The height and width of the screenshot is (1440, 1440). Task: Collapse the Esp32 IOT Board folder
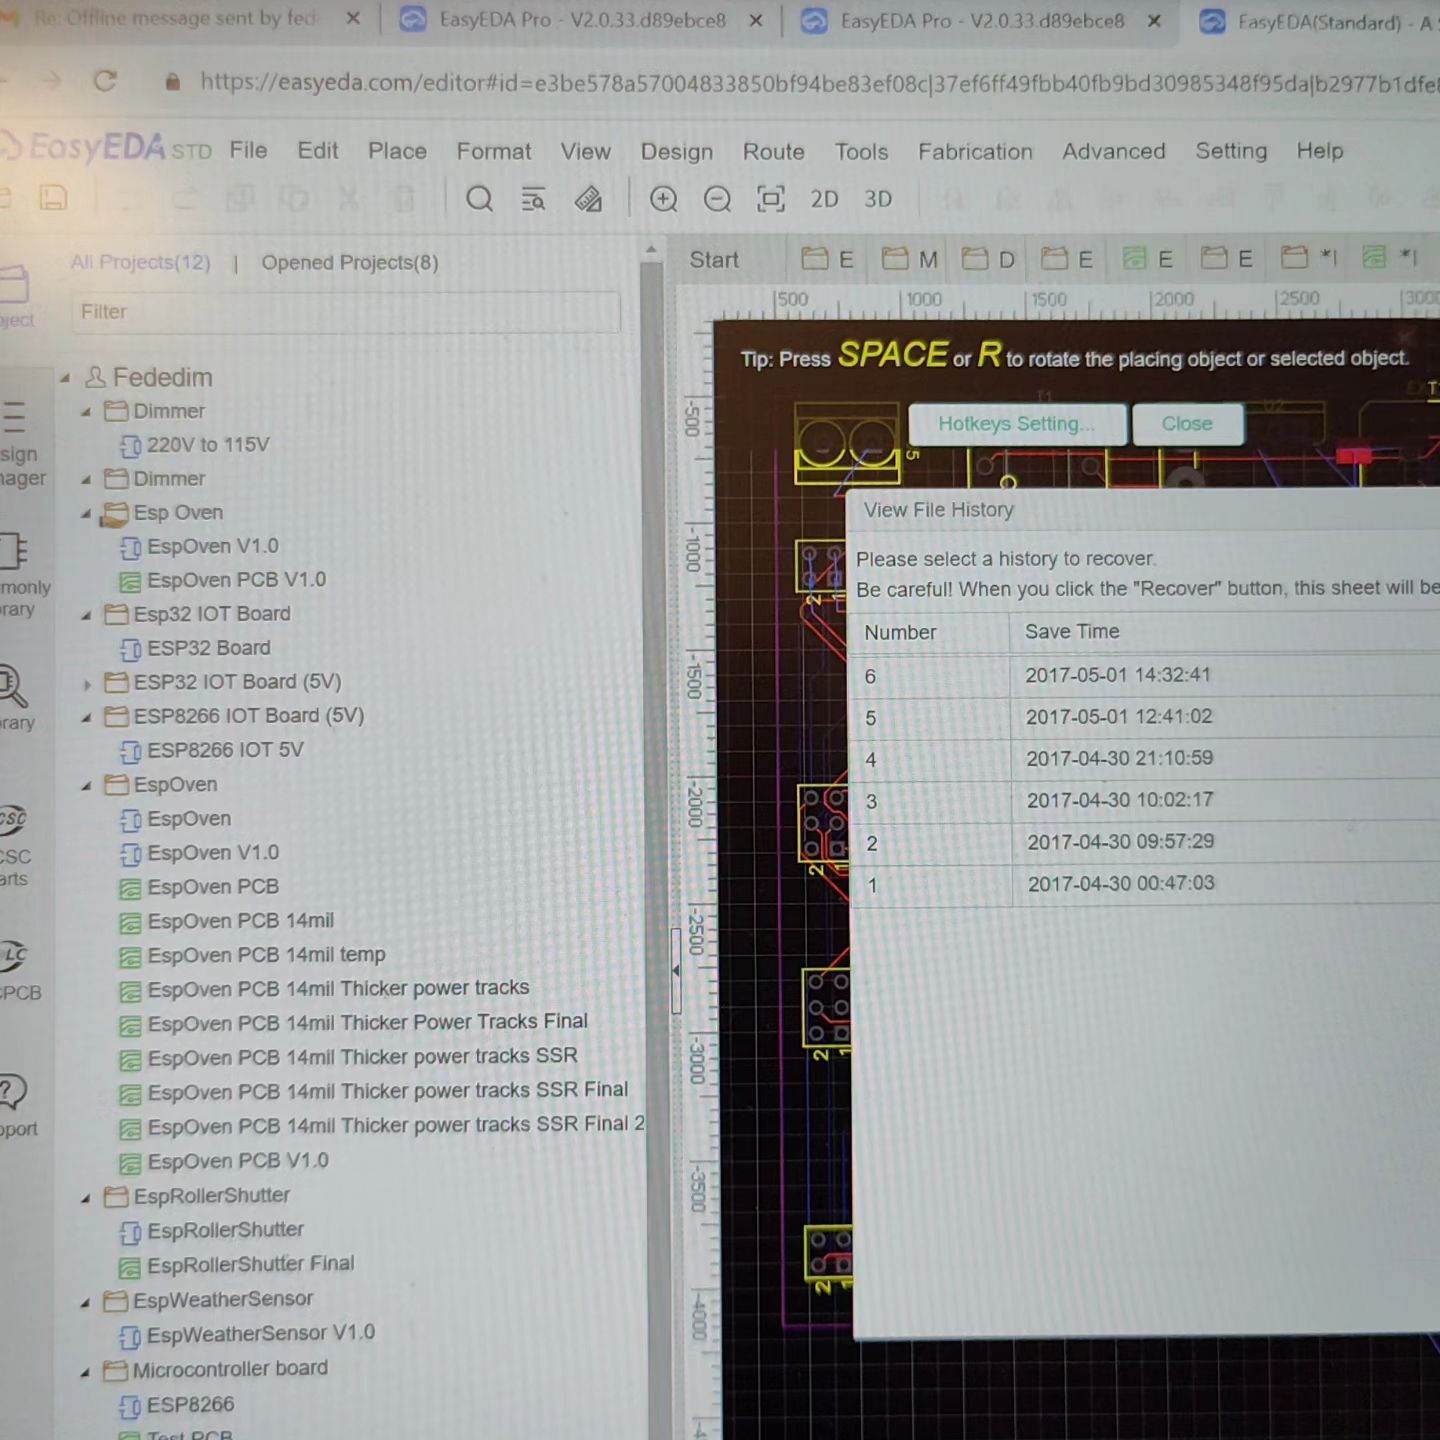86,615
